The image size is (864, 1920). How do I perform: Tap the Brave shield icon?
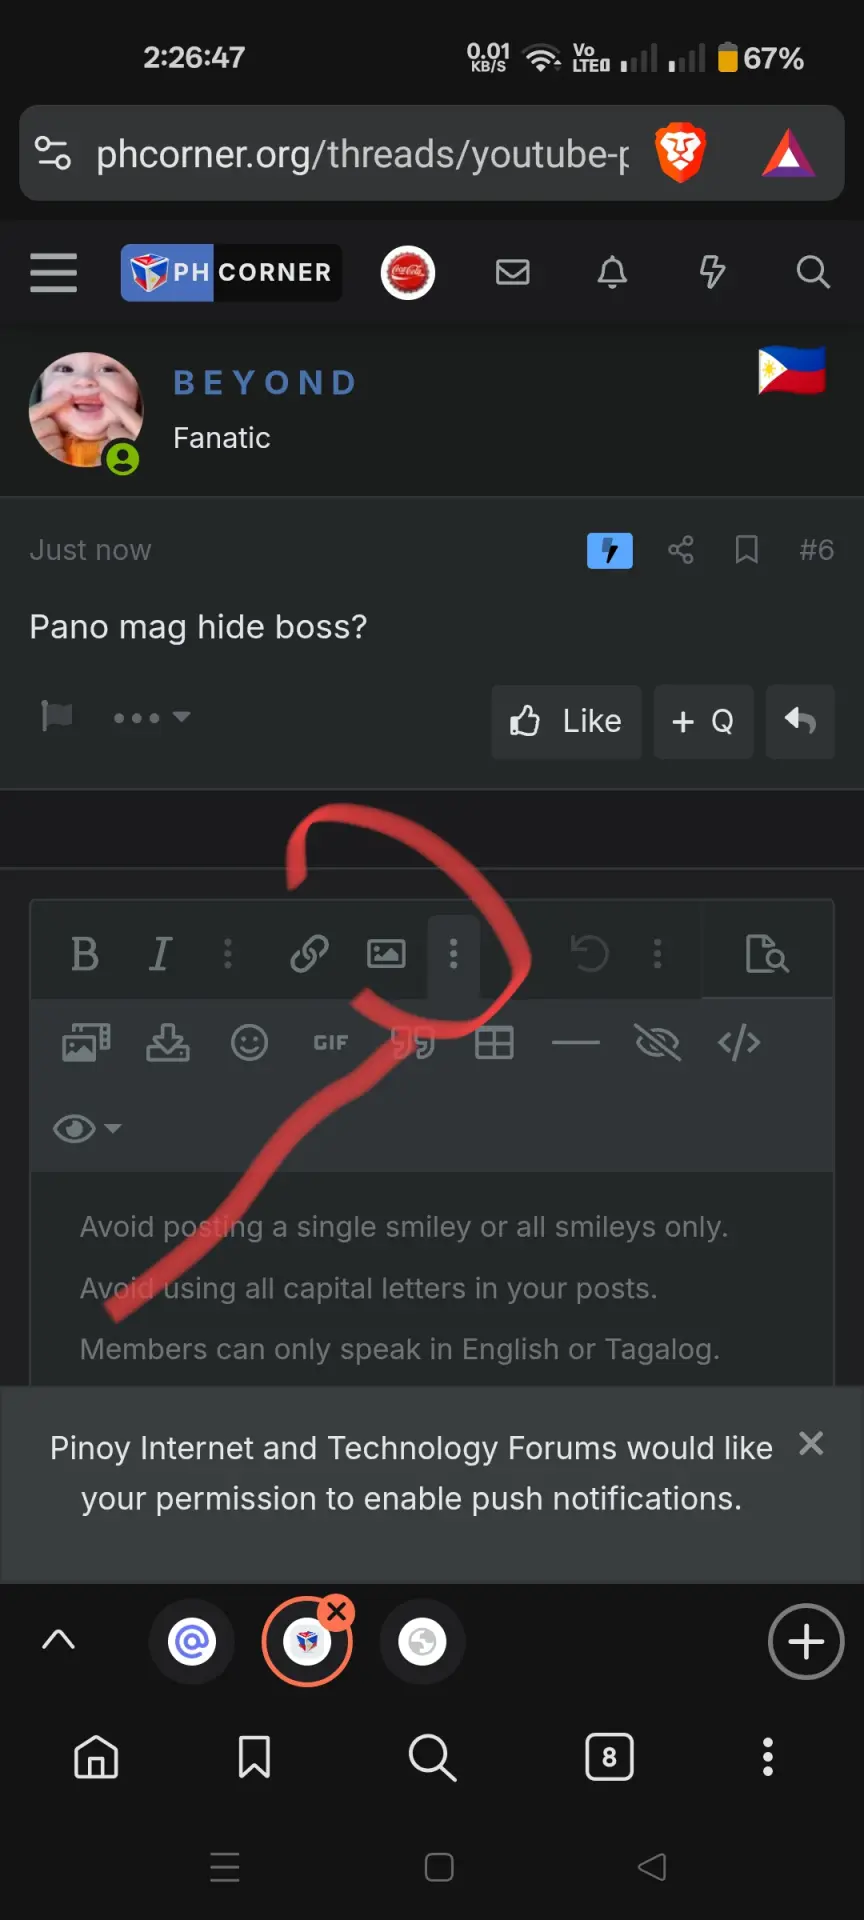tap(680, 153)
